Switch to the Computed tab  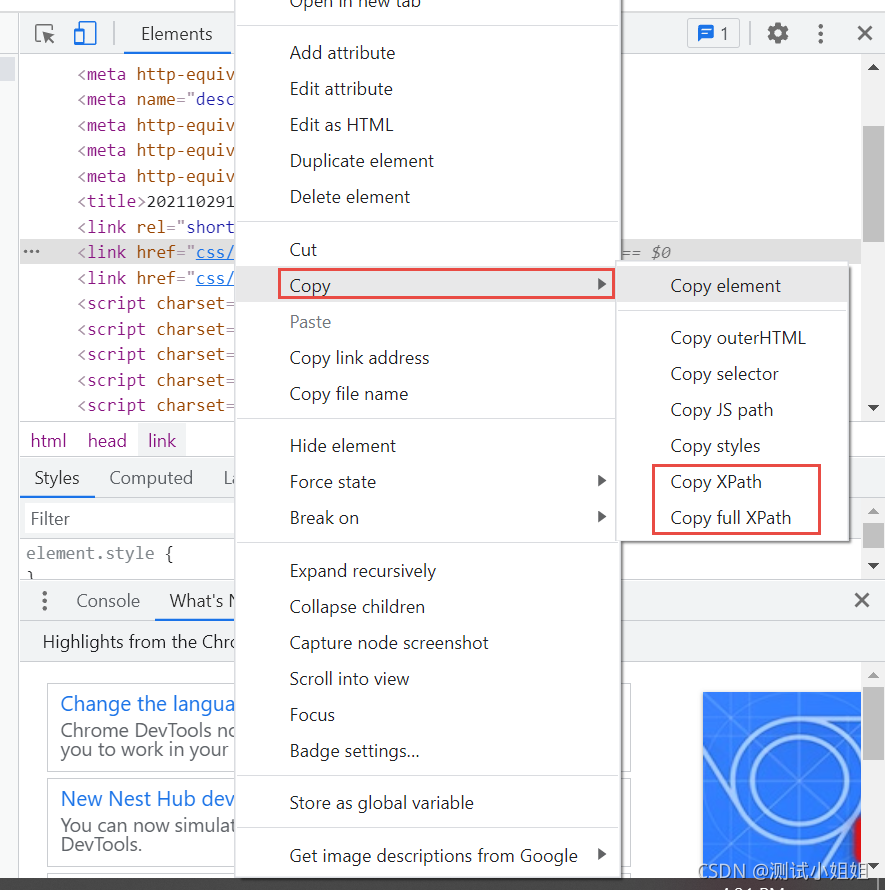point(151,478)
